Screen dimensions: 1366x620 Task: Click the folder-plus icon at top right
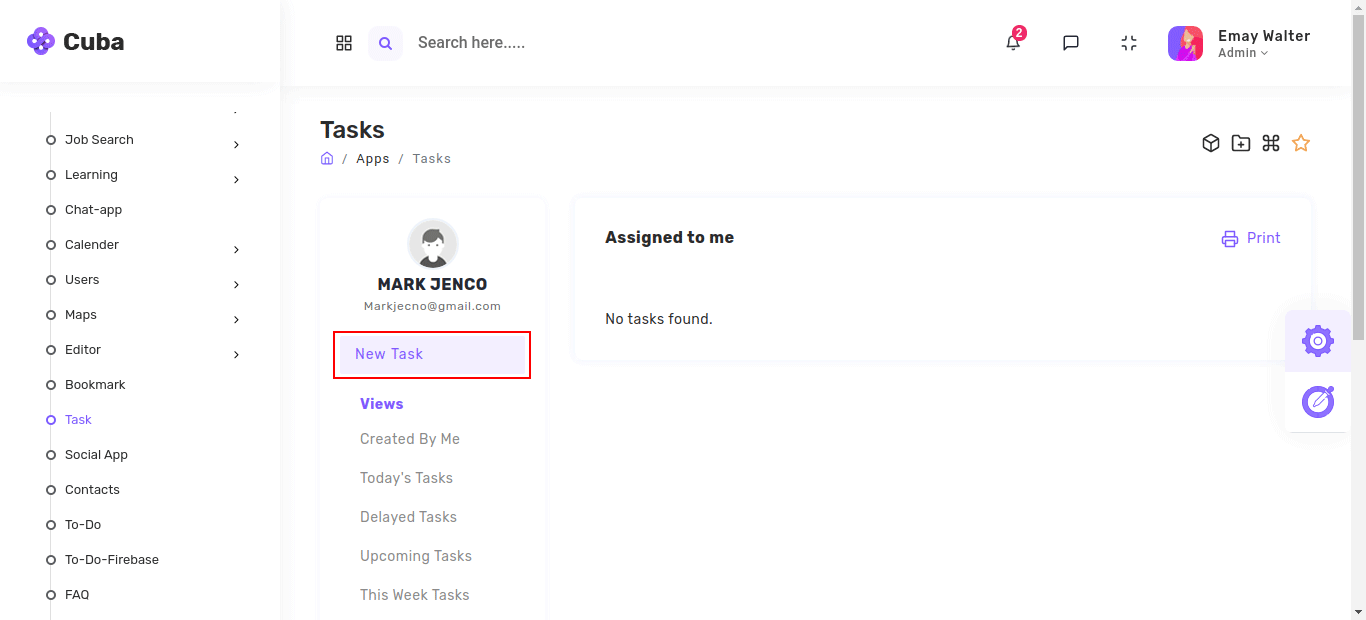(x=1240, y=143)
